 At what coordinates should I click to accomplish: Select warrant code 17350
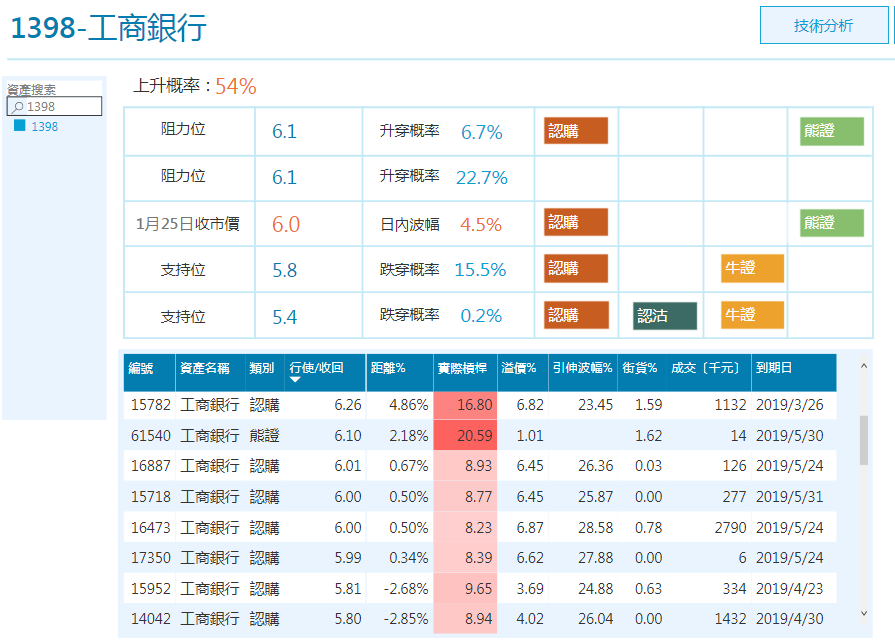tap(151, 558)
